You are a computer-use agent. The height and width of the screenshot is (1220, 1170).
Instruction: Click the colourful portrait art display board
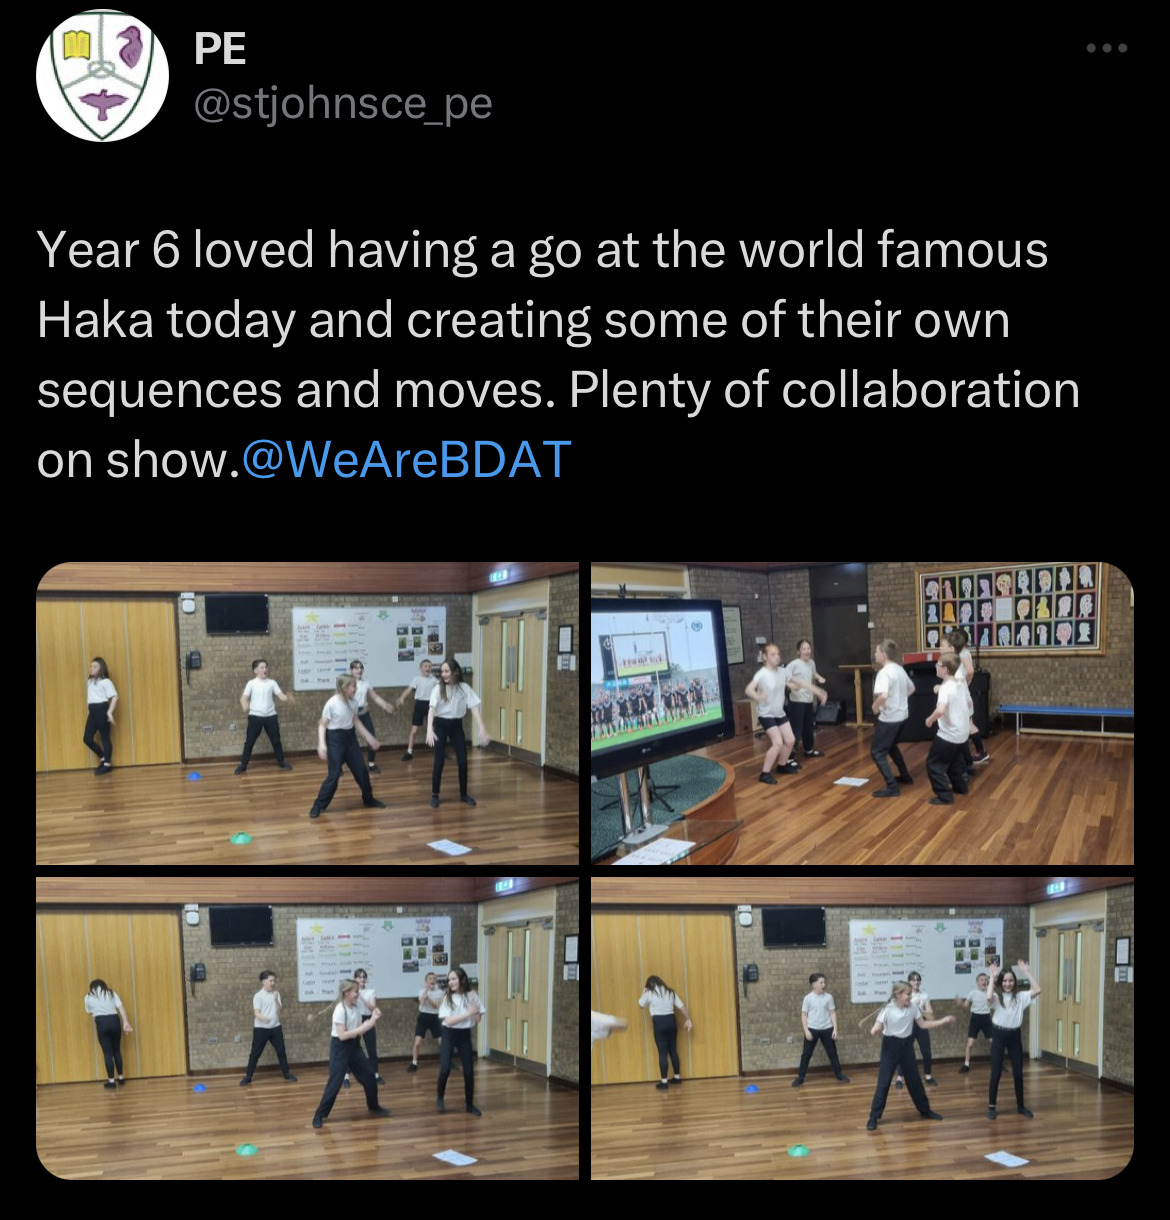(x=1010, y=606)
